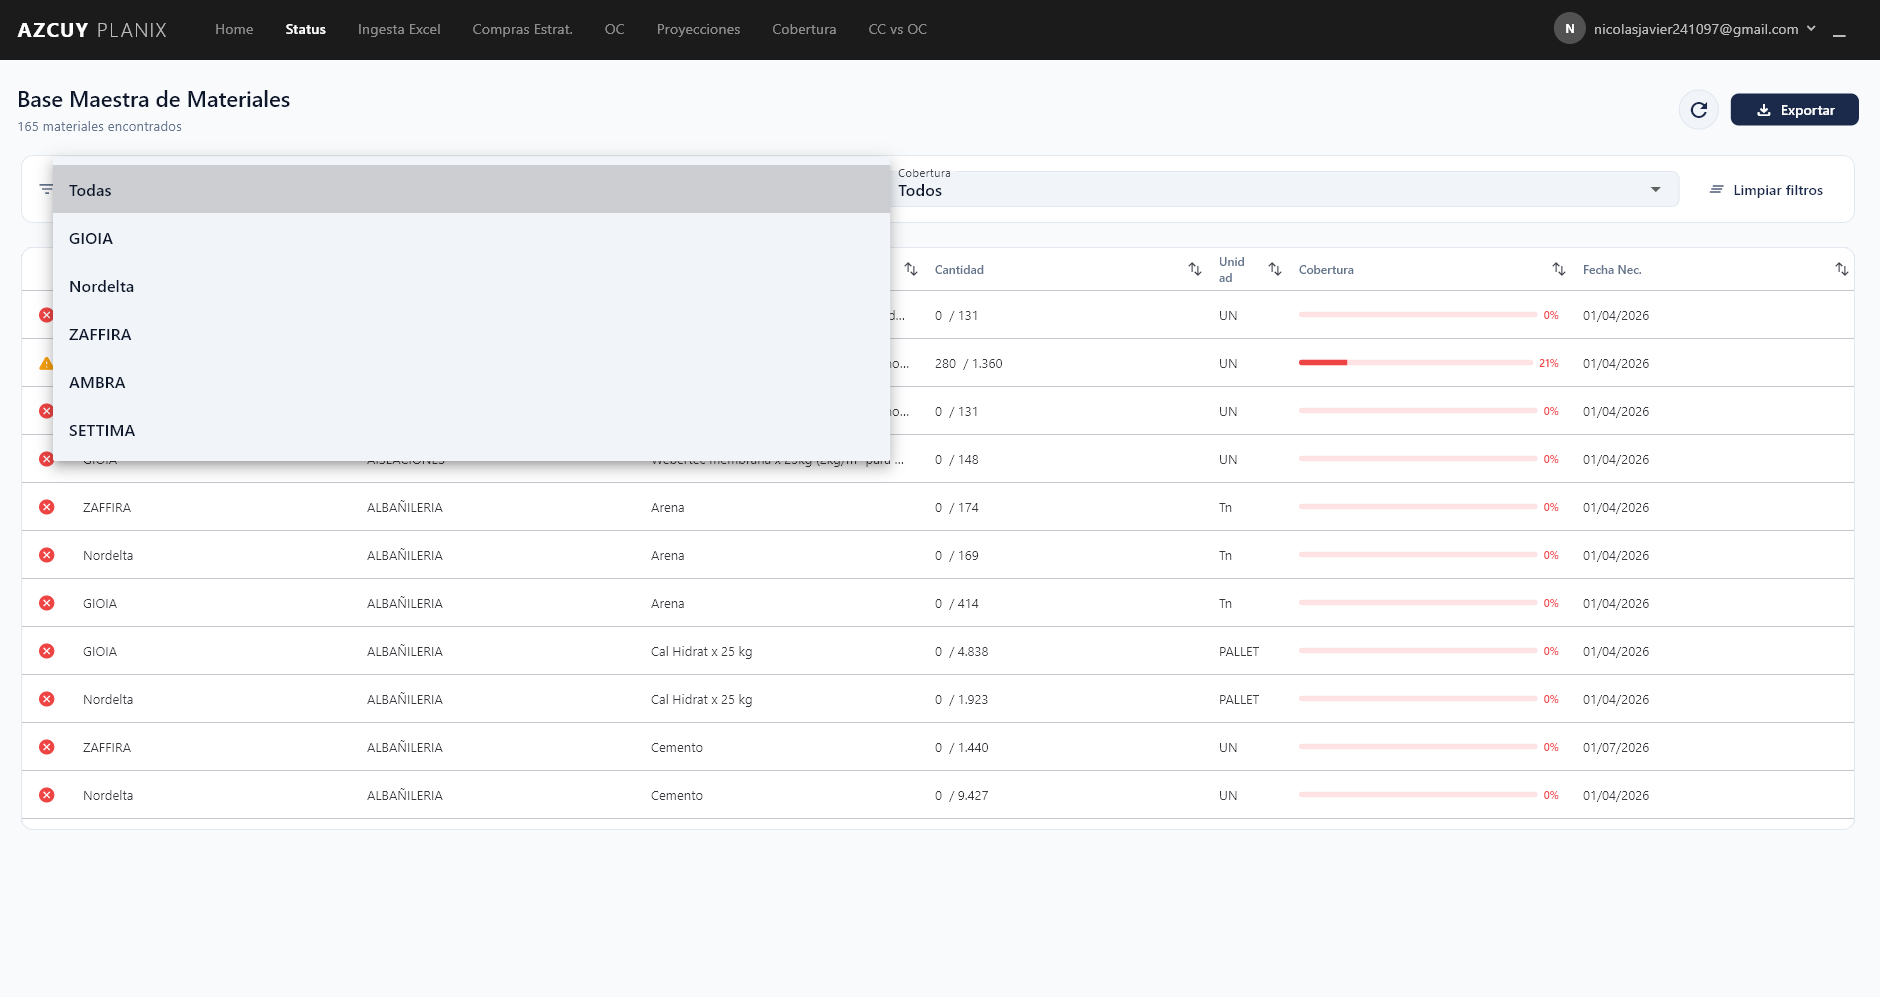
Task: Click sort arrows on Cantidad column
Action: [1194, 269]
